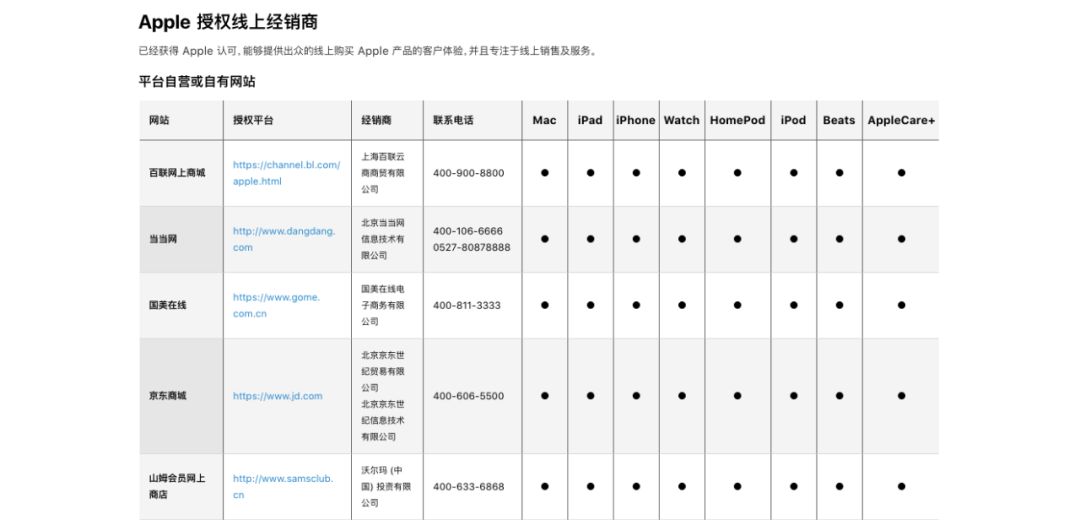Click the iPod dot in 当当网 row
This screenshot has height=520, width=1080.
[793, 239]
